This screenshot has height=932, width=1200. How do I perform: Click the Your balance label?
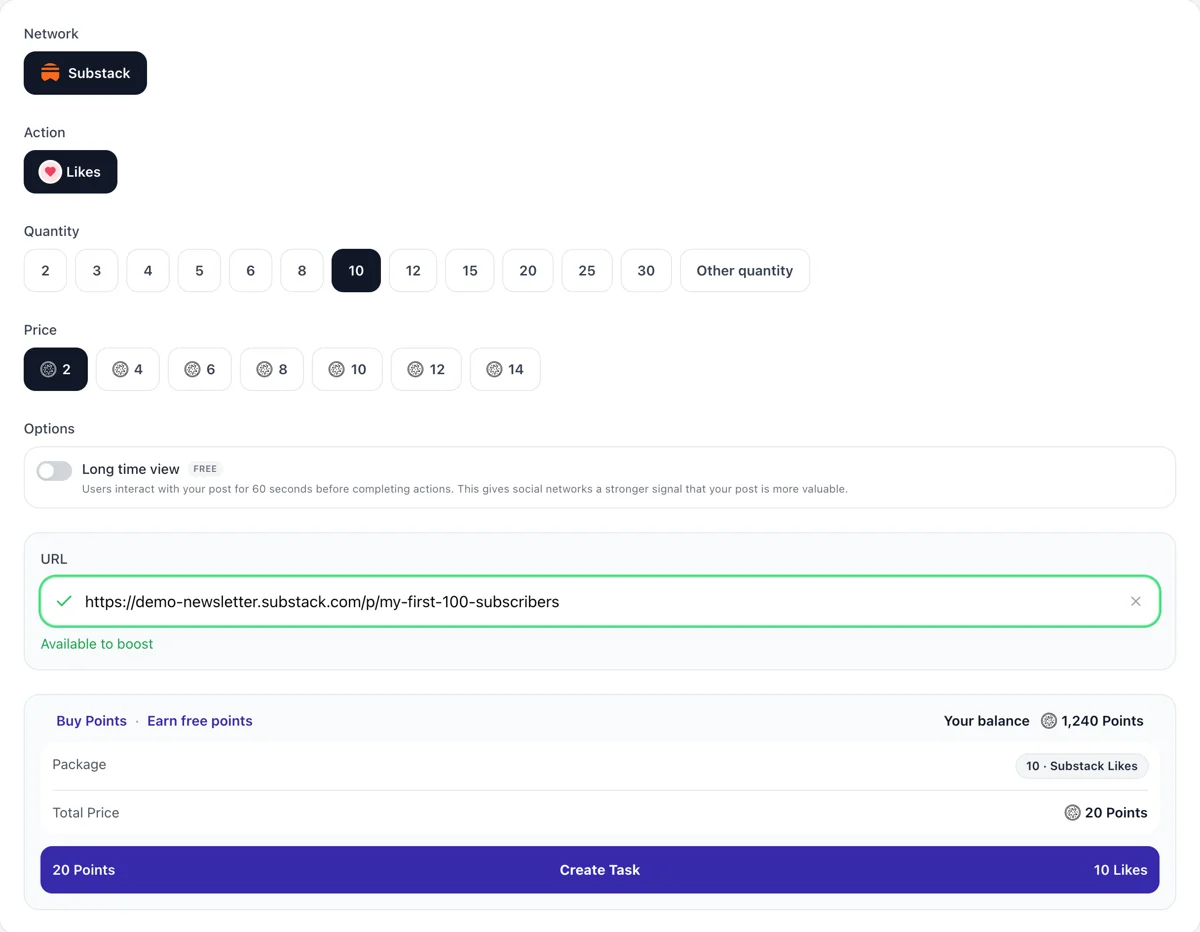pos(987,721)
